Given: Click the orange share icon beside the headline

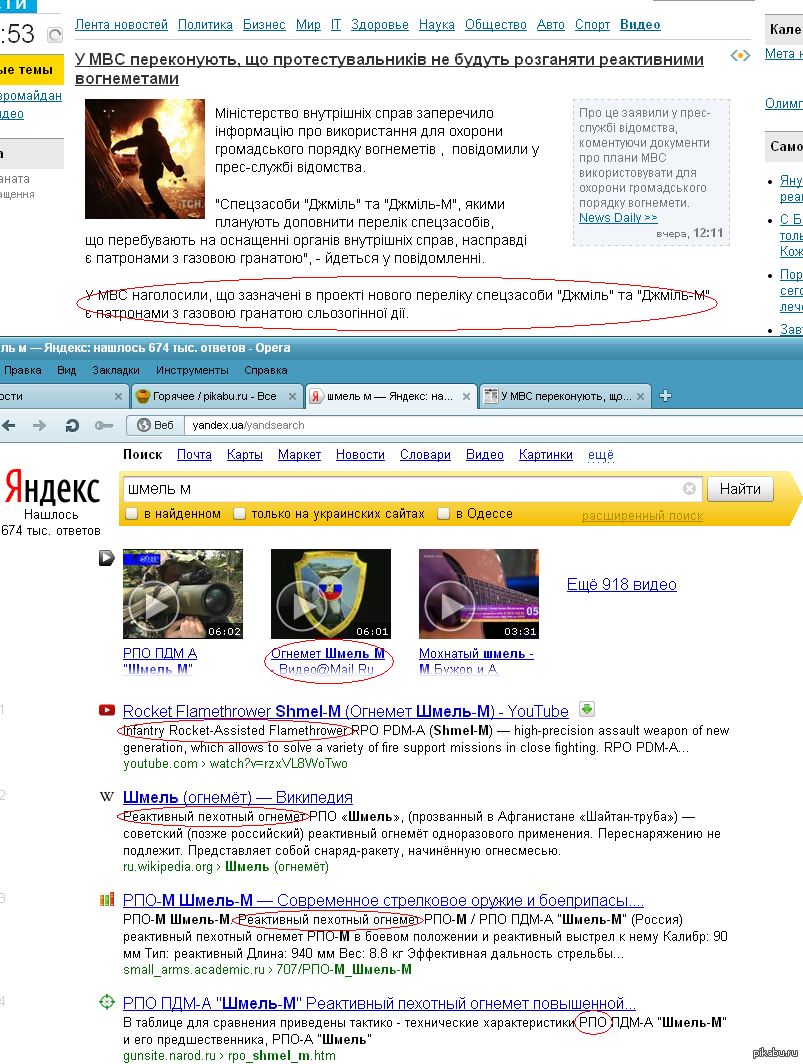Looking at the screenshot, I should [741, 56].
